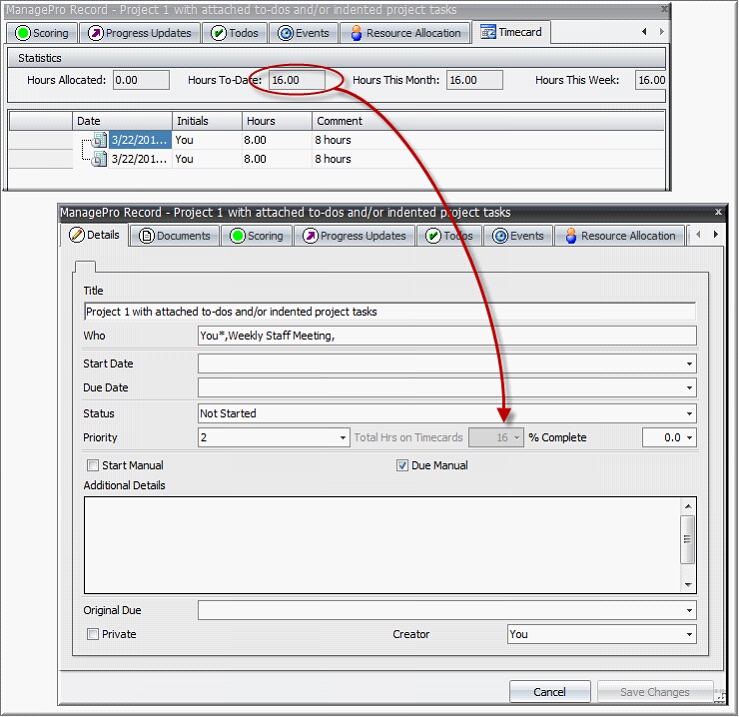Click timecard icon of first 3/22 row
Viewport: 739px width, 717px height.
99,140
